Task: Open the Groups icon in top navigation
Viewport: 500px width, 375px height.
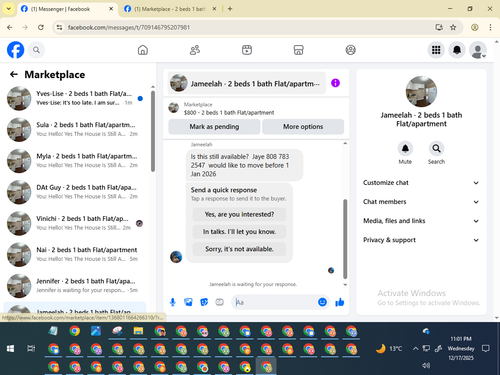Action: 350,50
